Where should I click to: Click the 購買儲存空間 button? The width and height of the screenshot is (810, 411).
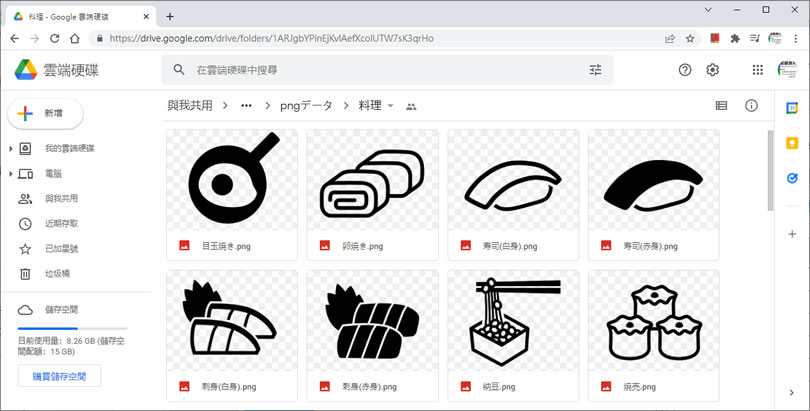pos(59,377)
